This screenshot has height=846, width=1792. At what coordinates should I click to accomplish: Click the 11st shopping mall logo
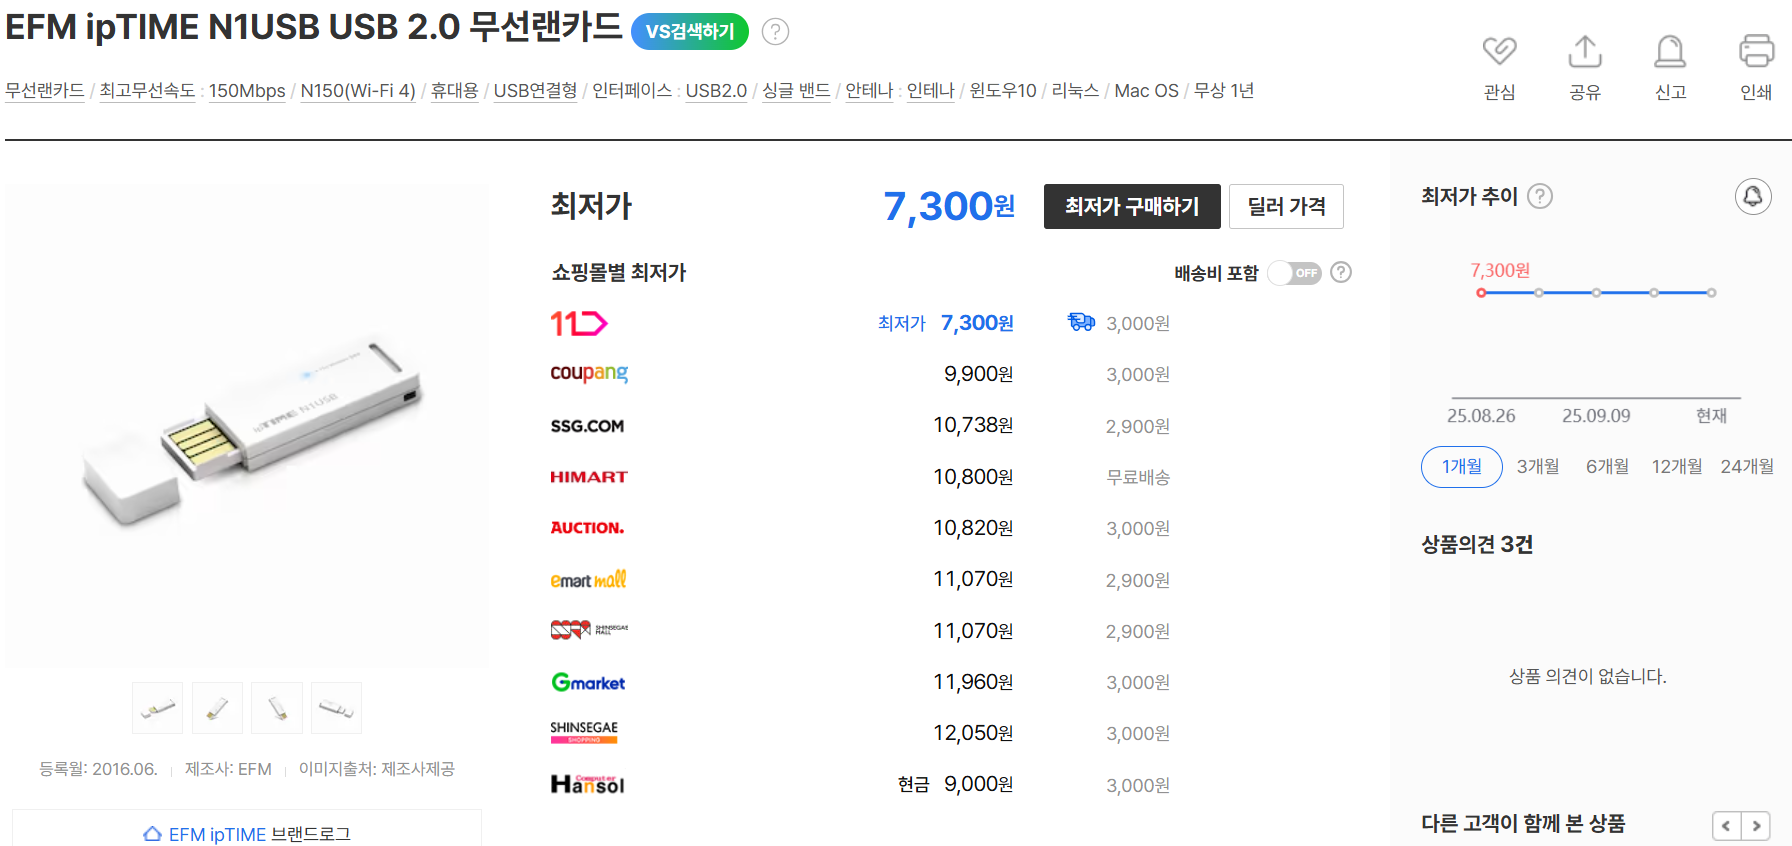579,323
